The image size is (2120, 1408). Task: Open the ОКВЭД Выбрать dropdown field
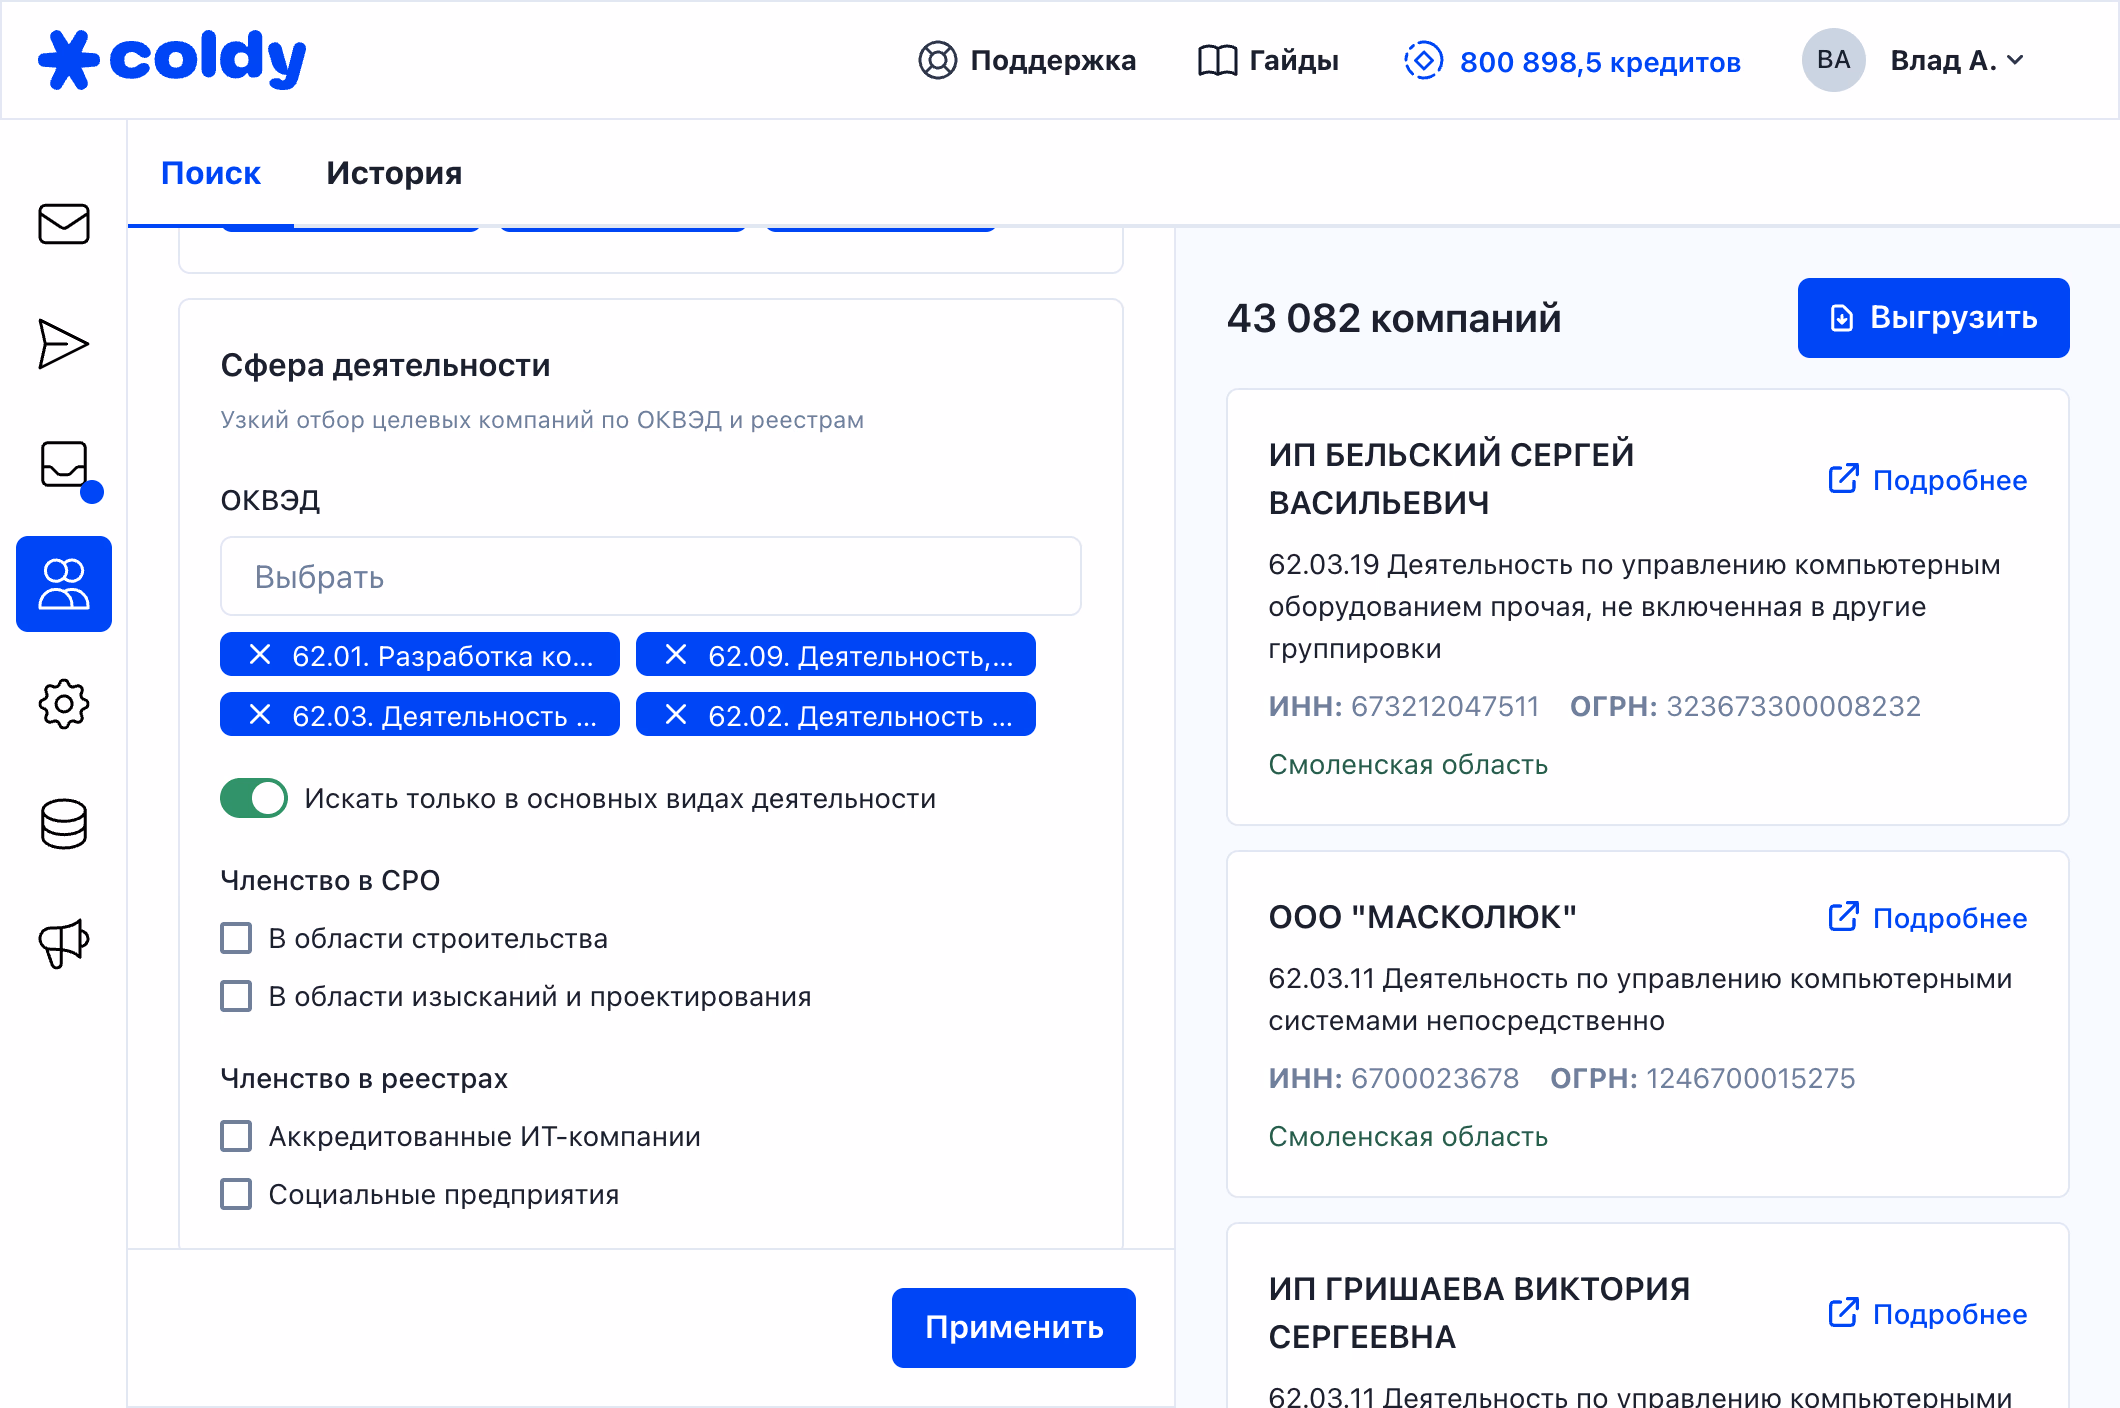[x=650, y=577]
